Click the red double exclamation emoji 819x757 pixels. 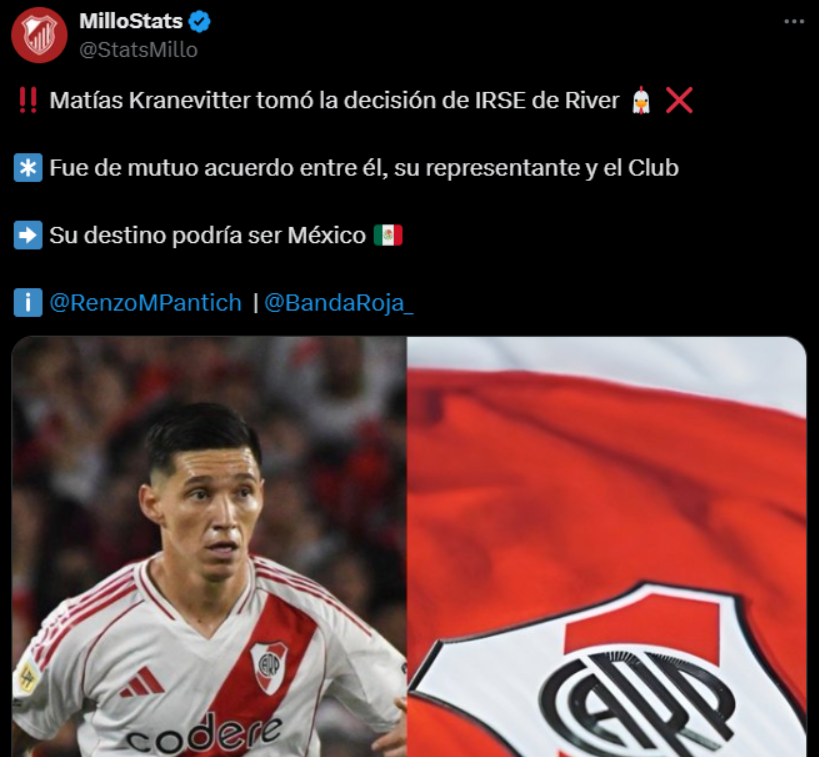coord(28,100)
